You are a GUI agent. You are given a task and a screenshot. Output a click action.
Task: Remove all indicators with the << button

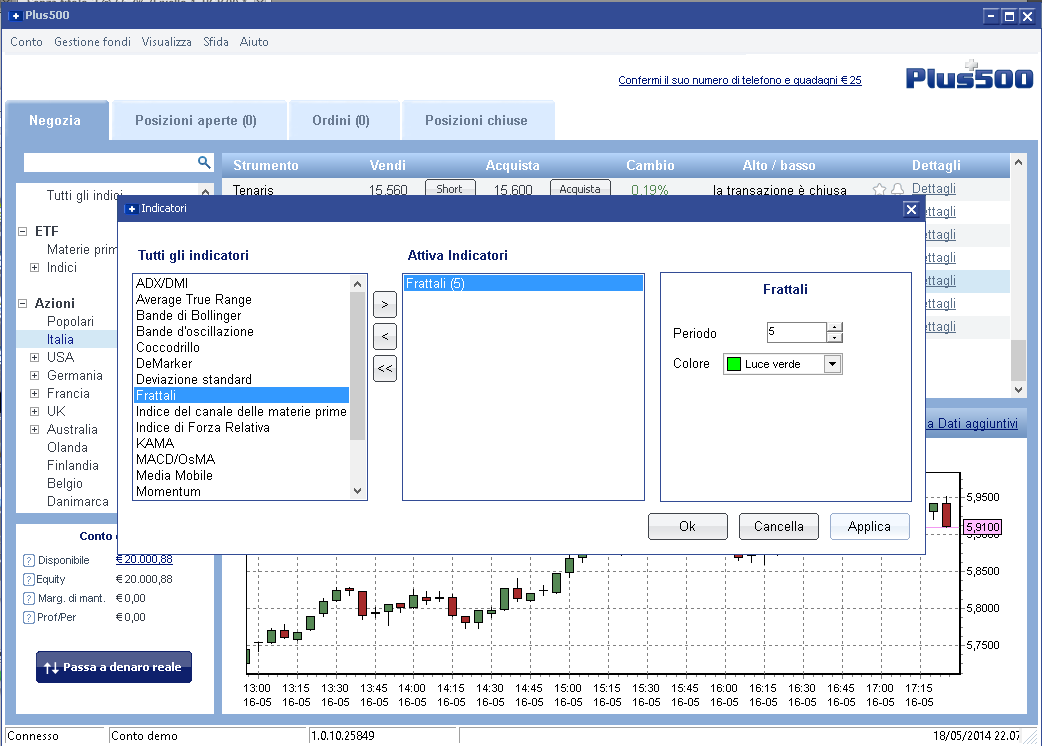[385, 368]
